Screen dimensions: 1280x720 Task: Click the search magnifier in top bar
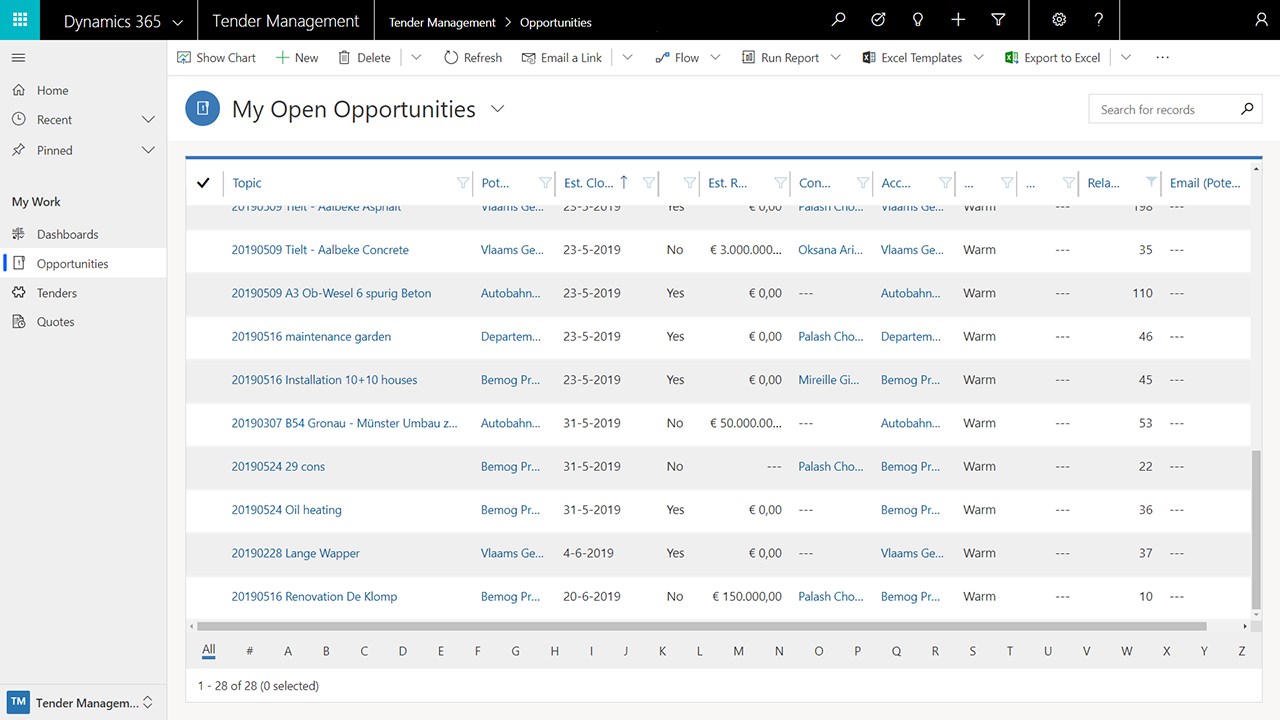click(x=838, y=20)
